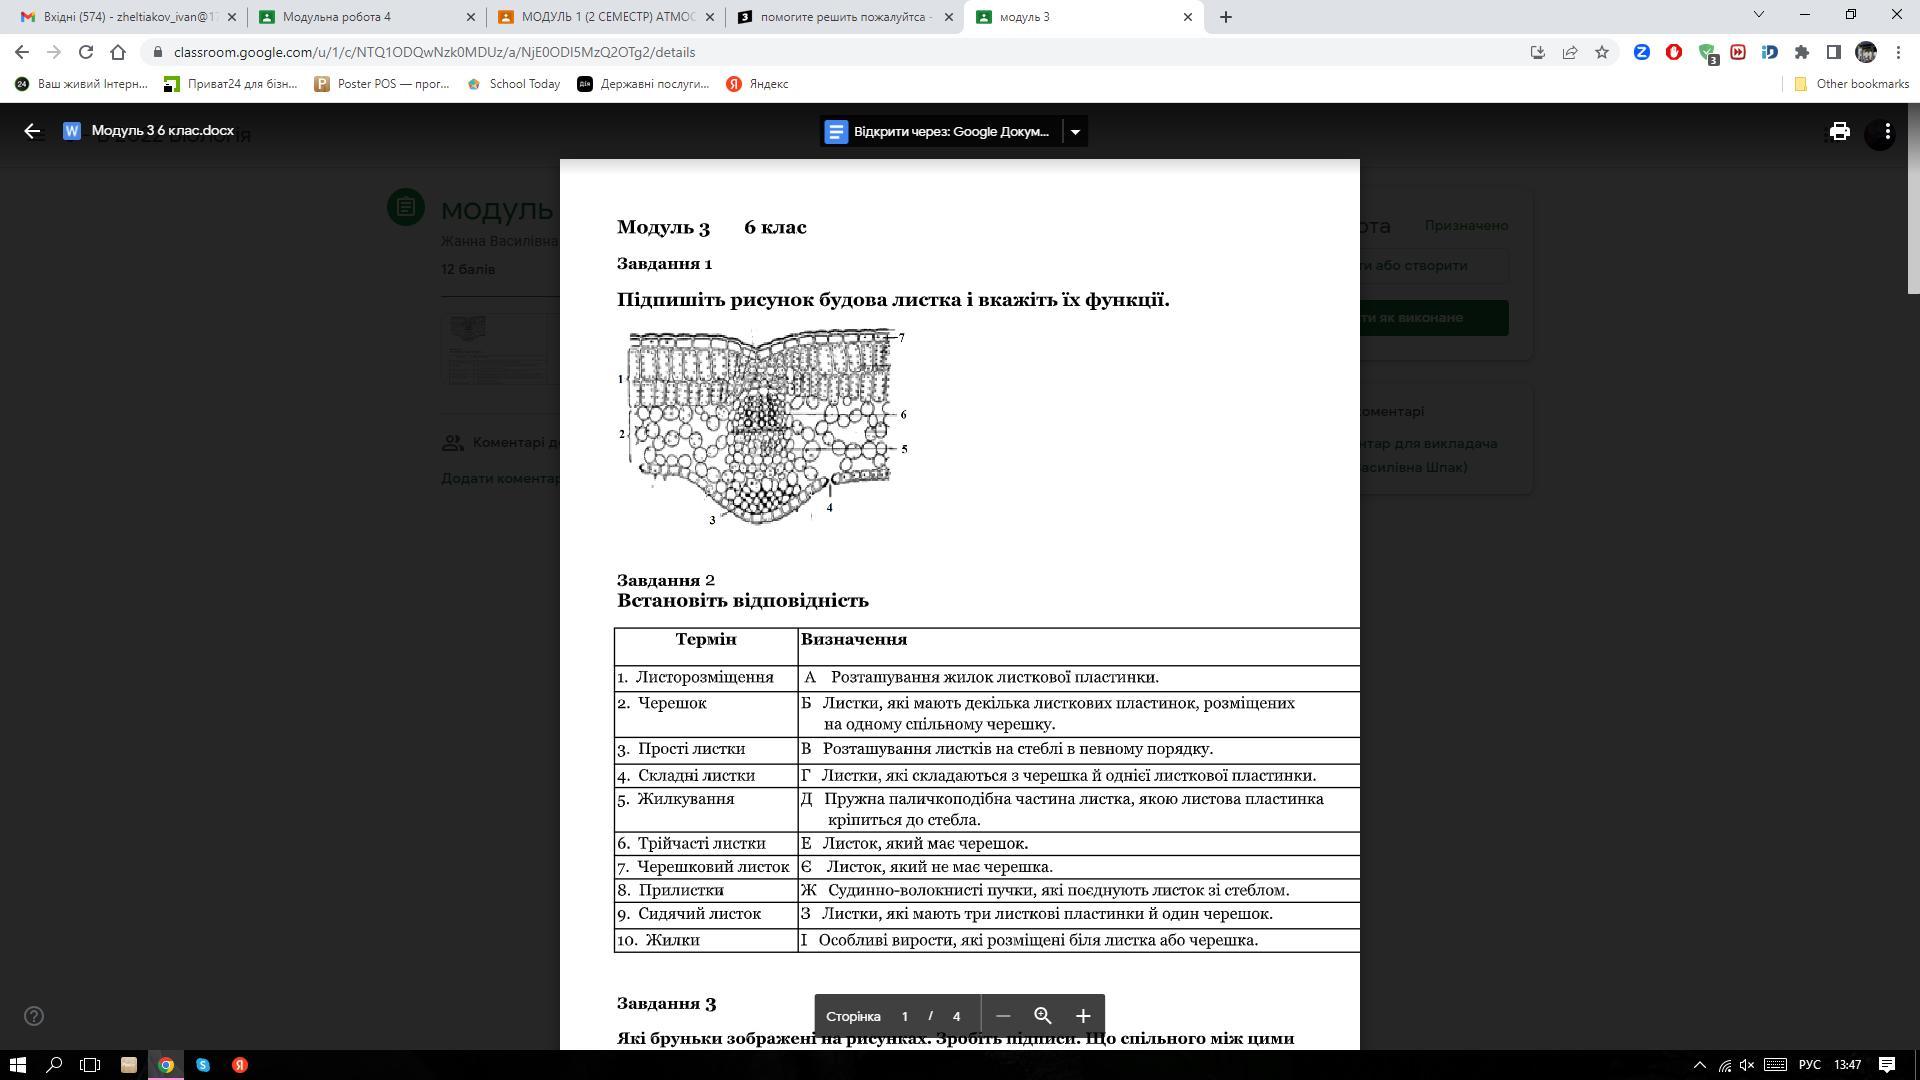Click the leaf structure diagram image
This screenshot has width=1920, height=1080.
(764, 427)
